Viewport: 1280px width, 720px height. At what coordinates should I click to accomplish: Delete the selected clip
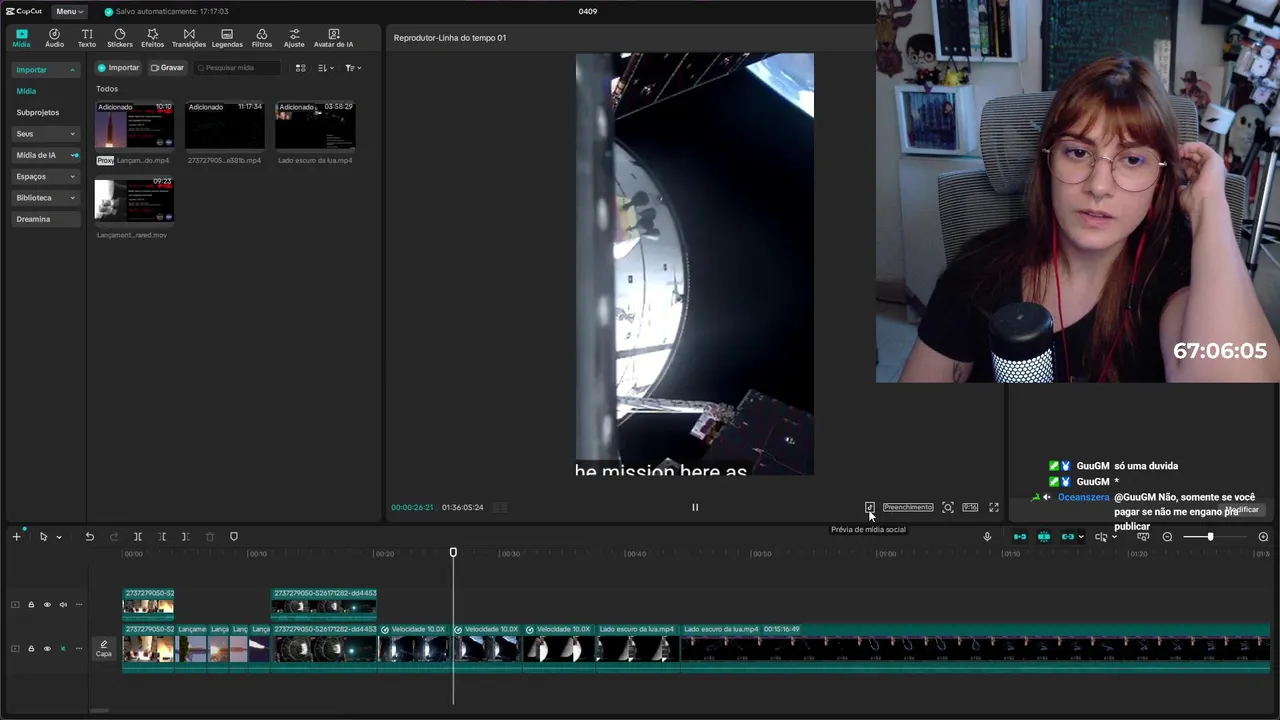tap(210, 537)
